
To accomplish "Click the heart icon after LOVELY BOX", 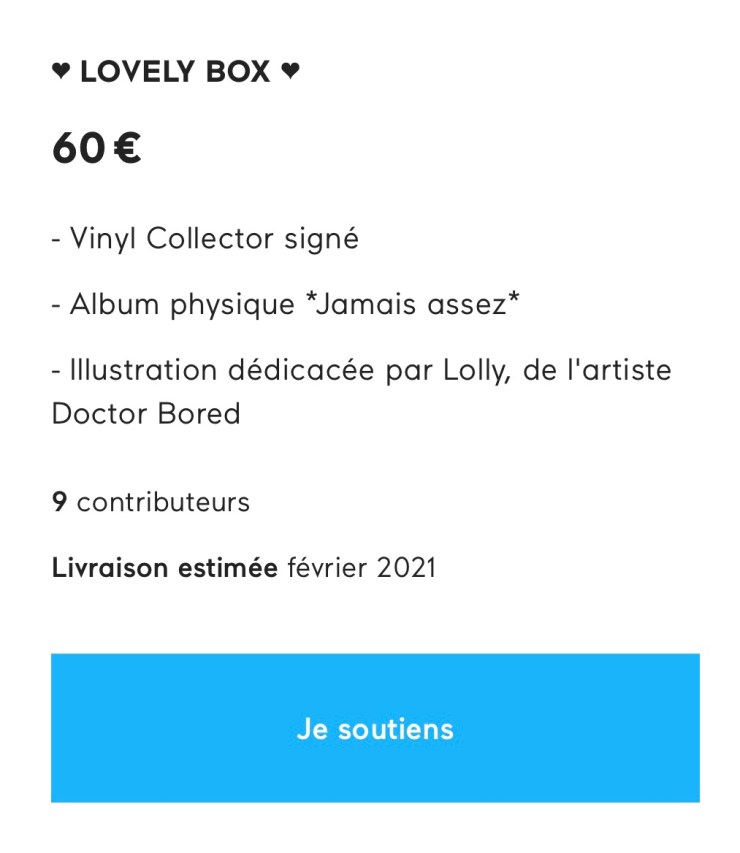I will click(290, 72).
